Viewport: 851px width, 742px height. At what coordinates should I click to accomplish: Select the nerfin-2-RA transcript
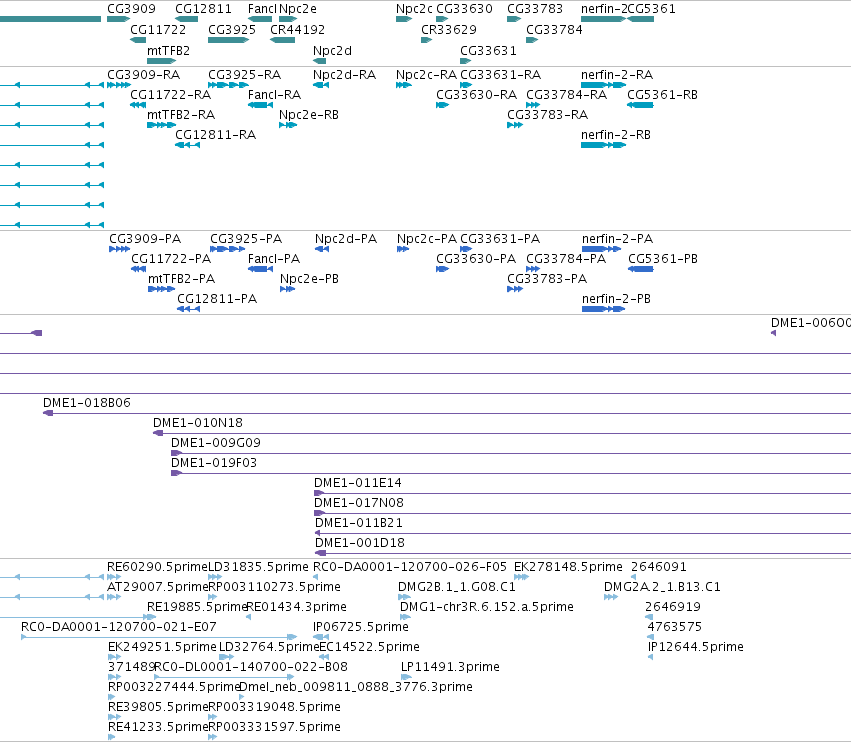604,85
